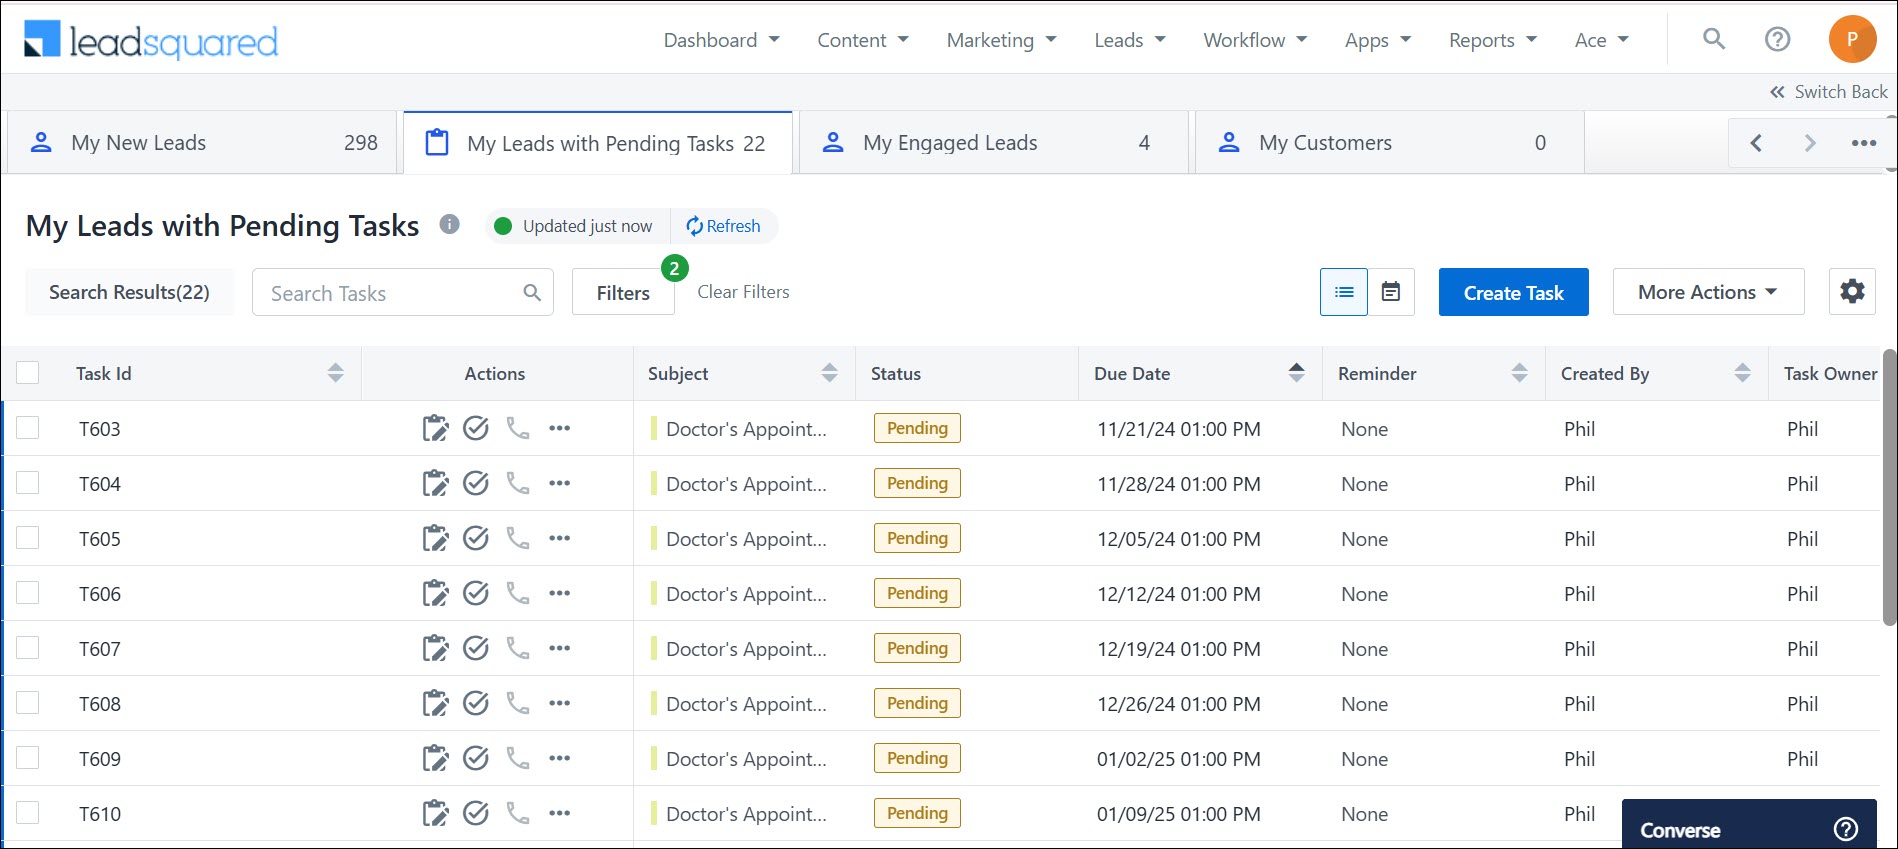Expand the Apps menu
The height and width of the screenshot is (849, 1898).
(1378, 40)
